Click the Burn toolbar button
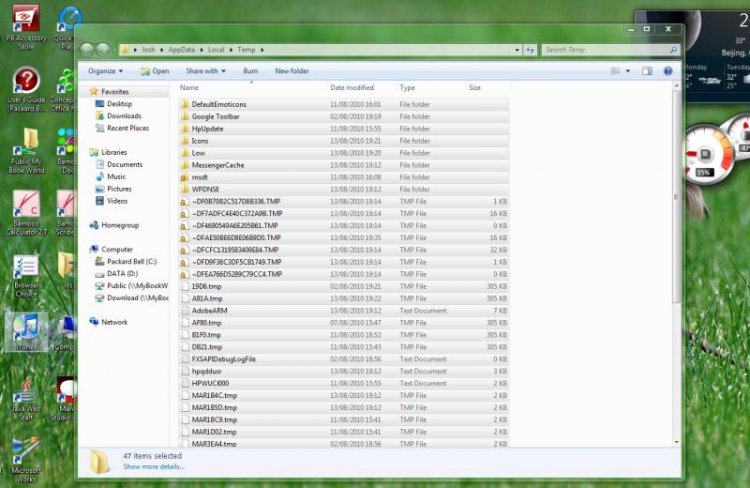This screenshot has width=750, height=488. (250, 71)
